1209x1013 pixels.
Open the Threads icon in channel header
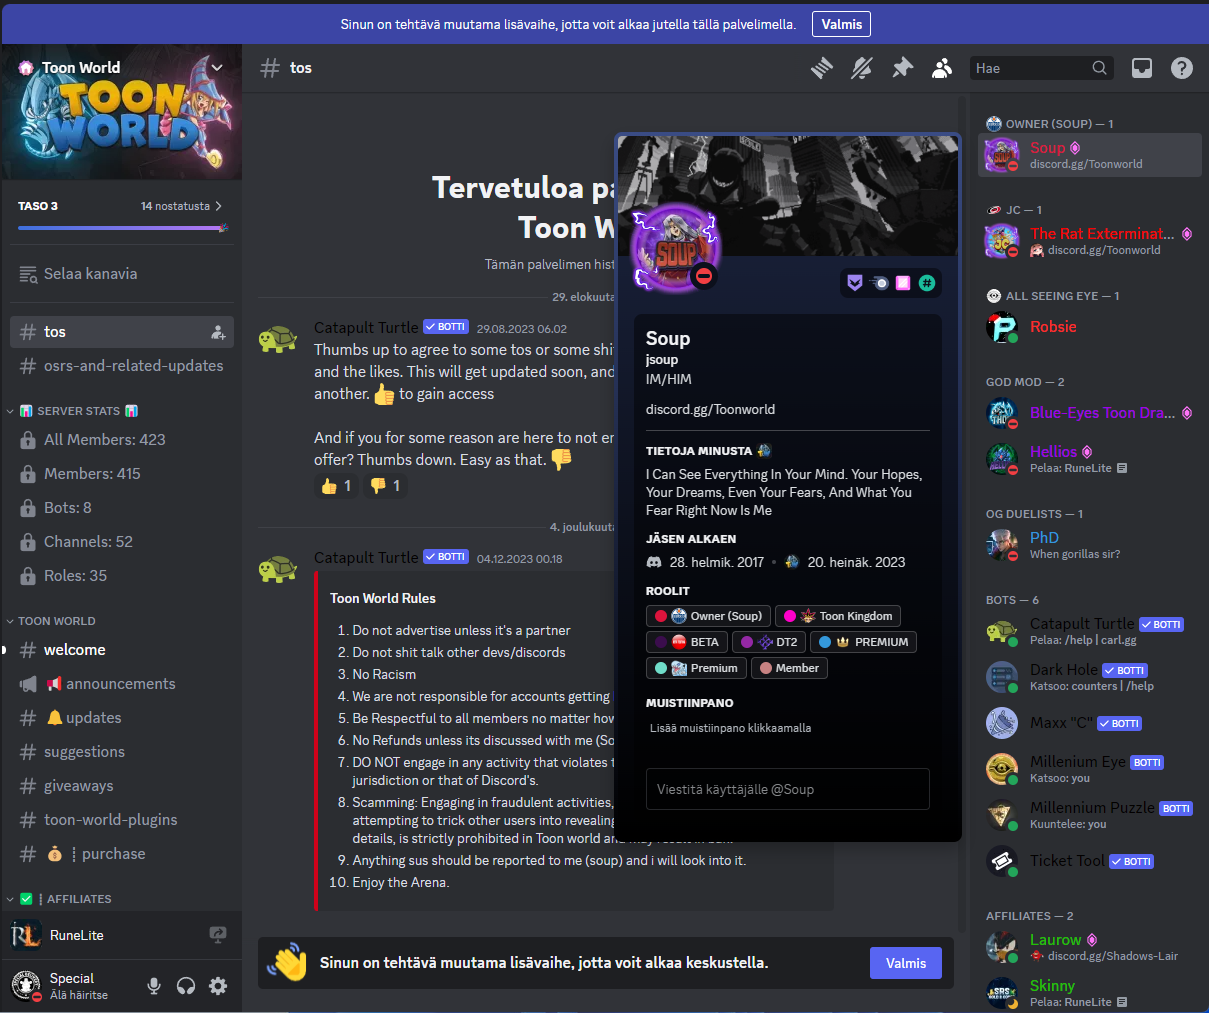tap(822, 68)
